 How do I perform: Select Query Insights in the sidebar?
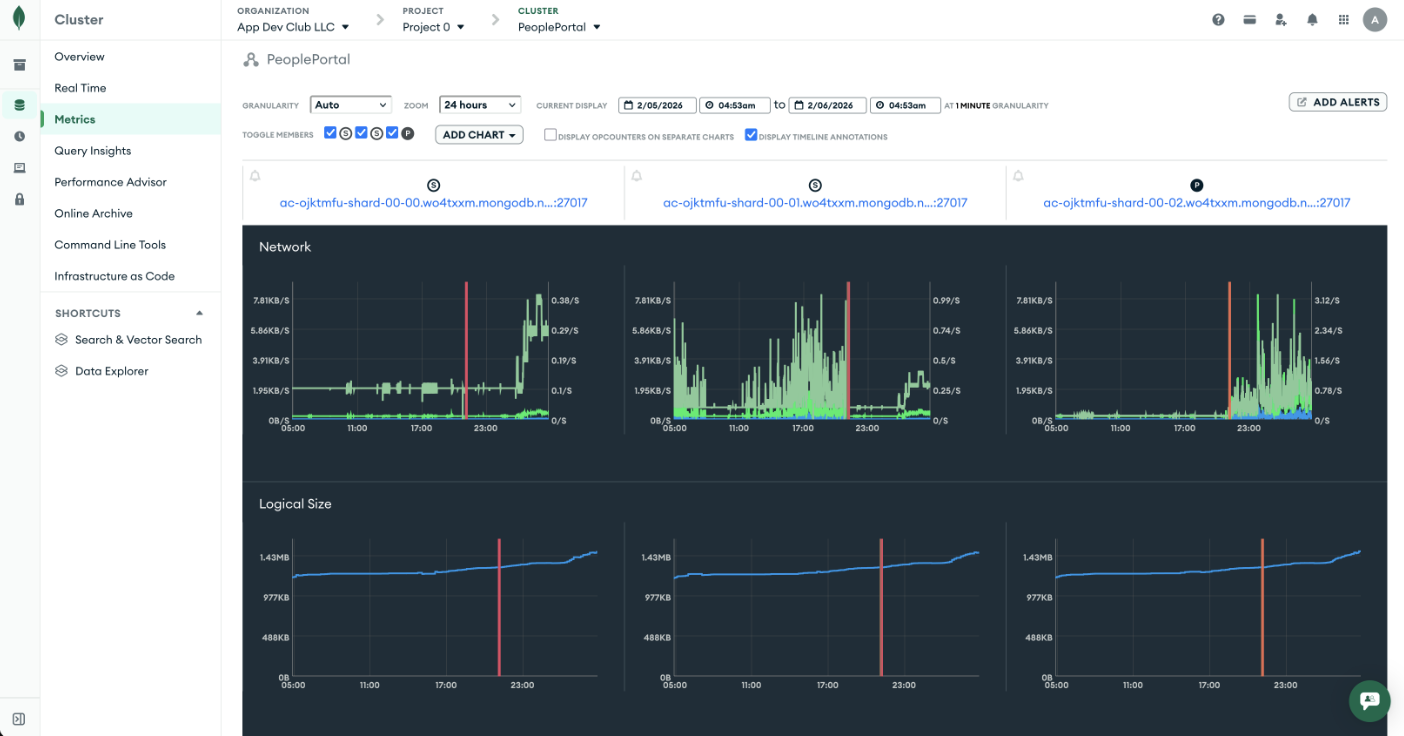(x=91, y=150)
